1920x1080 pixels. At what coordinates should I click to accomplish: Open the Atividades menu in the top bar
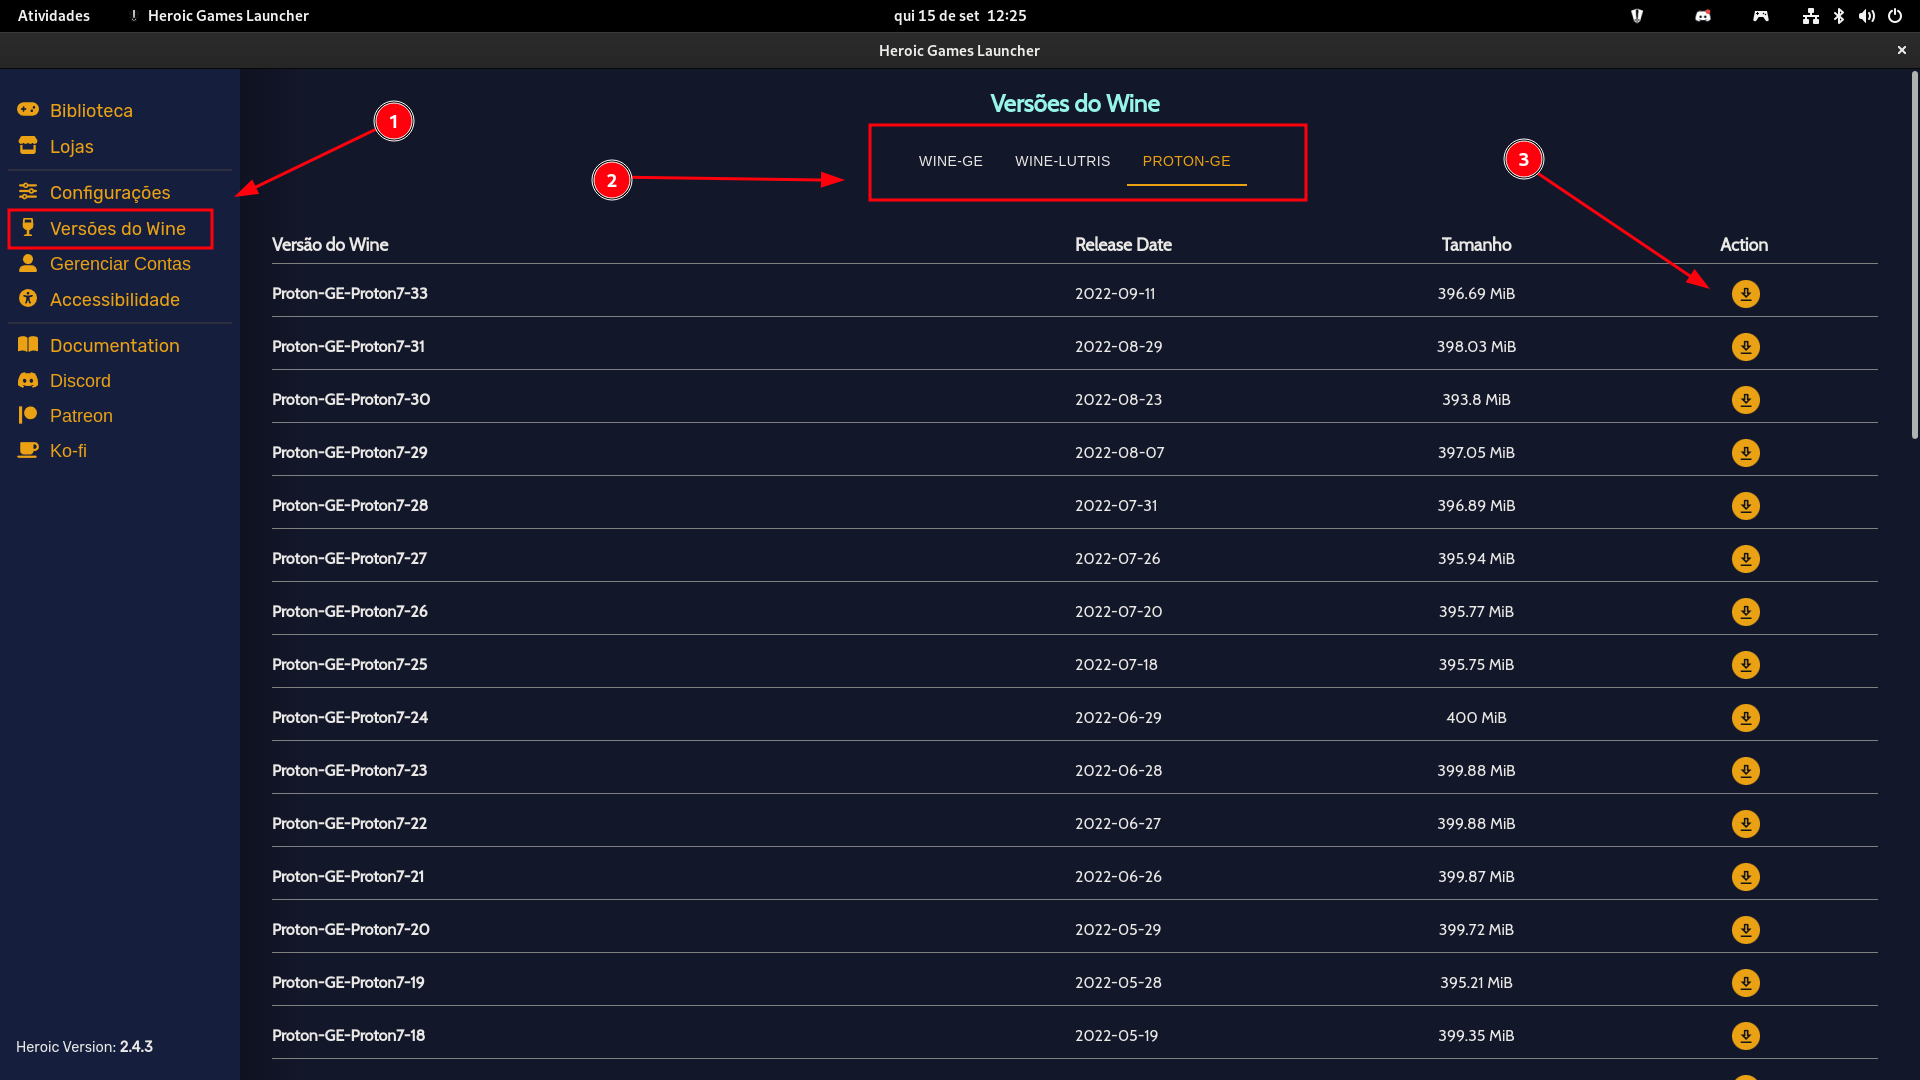(53, 15)
